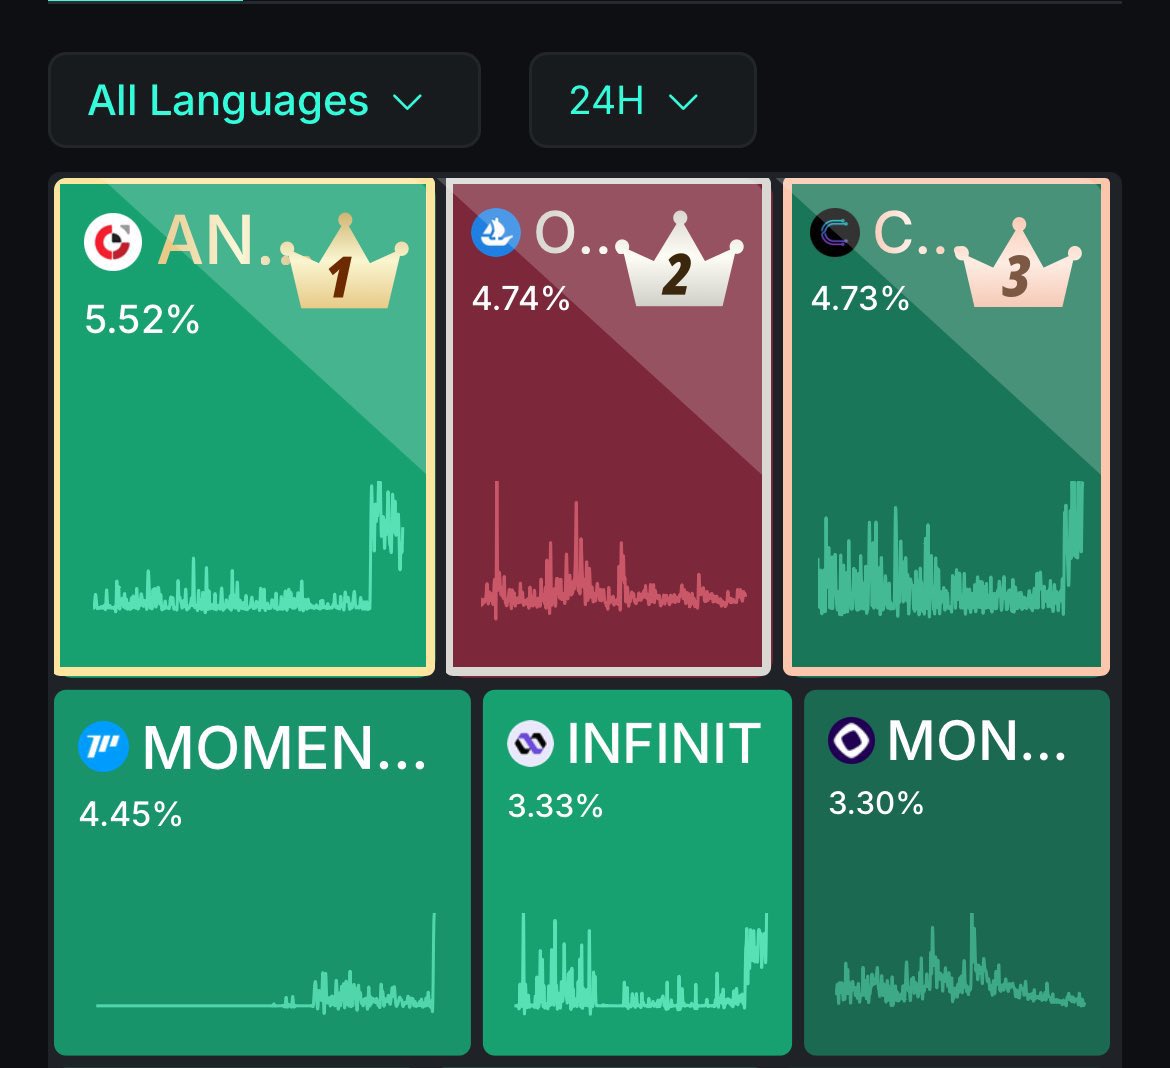
Task: Click the chevron next to 24H
Action: (683, 102)
